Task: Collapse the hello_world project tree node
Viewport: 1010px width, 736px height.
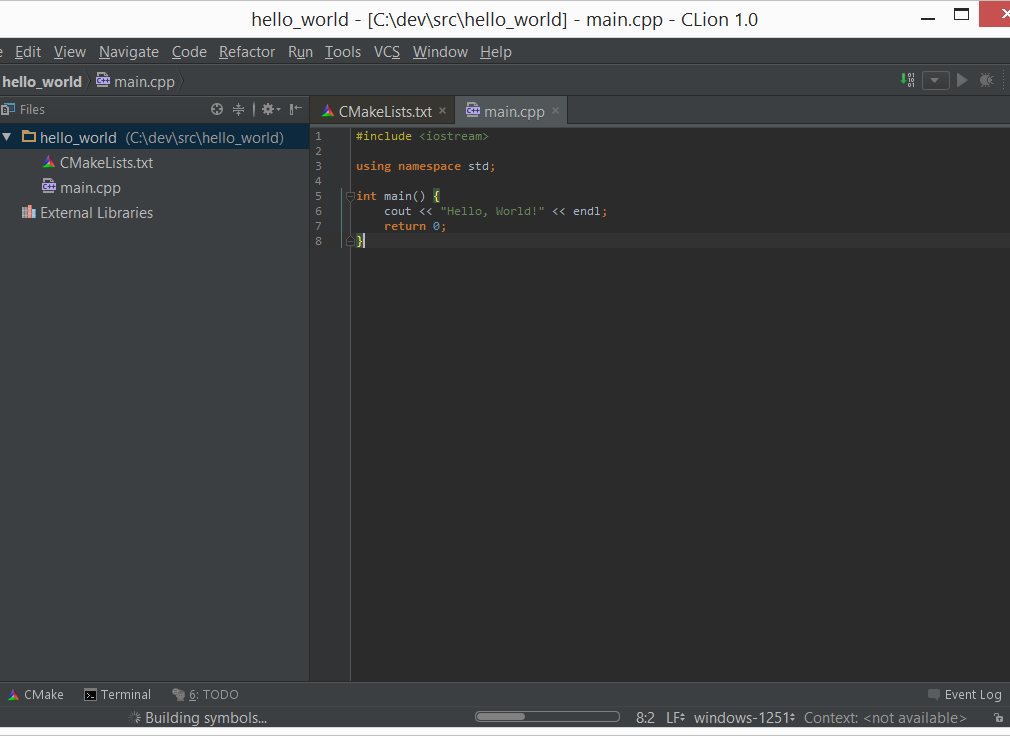Action: tap(7, 137)
